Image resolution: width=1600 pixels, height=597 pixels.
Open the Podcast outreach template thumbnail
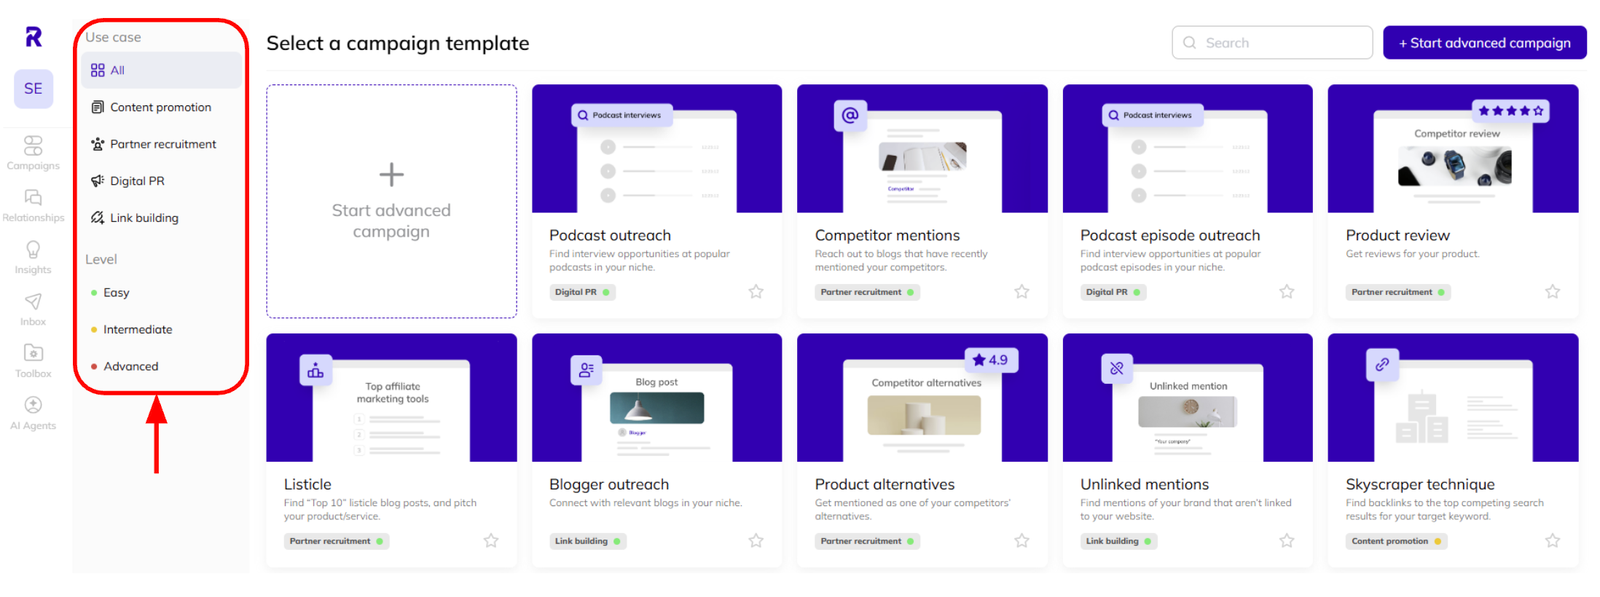click(x=657, y=149)
